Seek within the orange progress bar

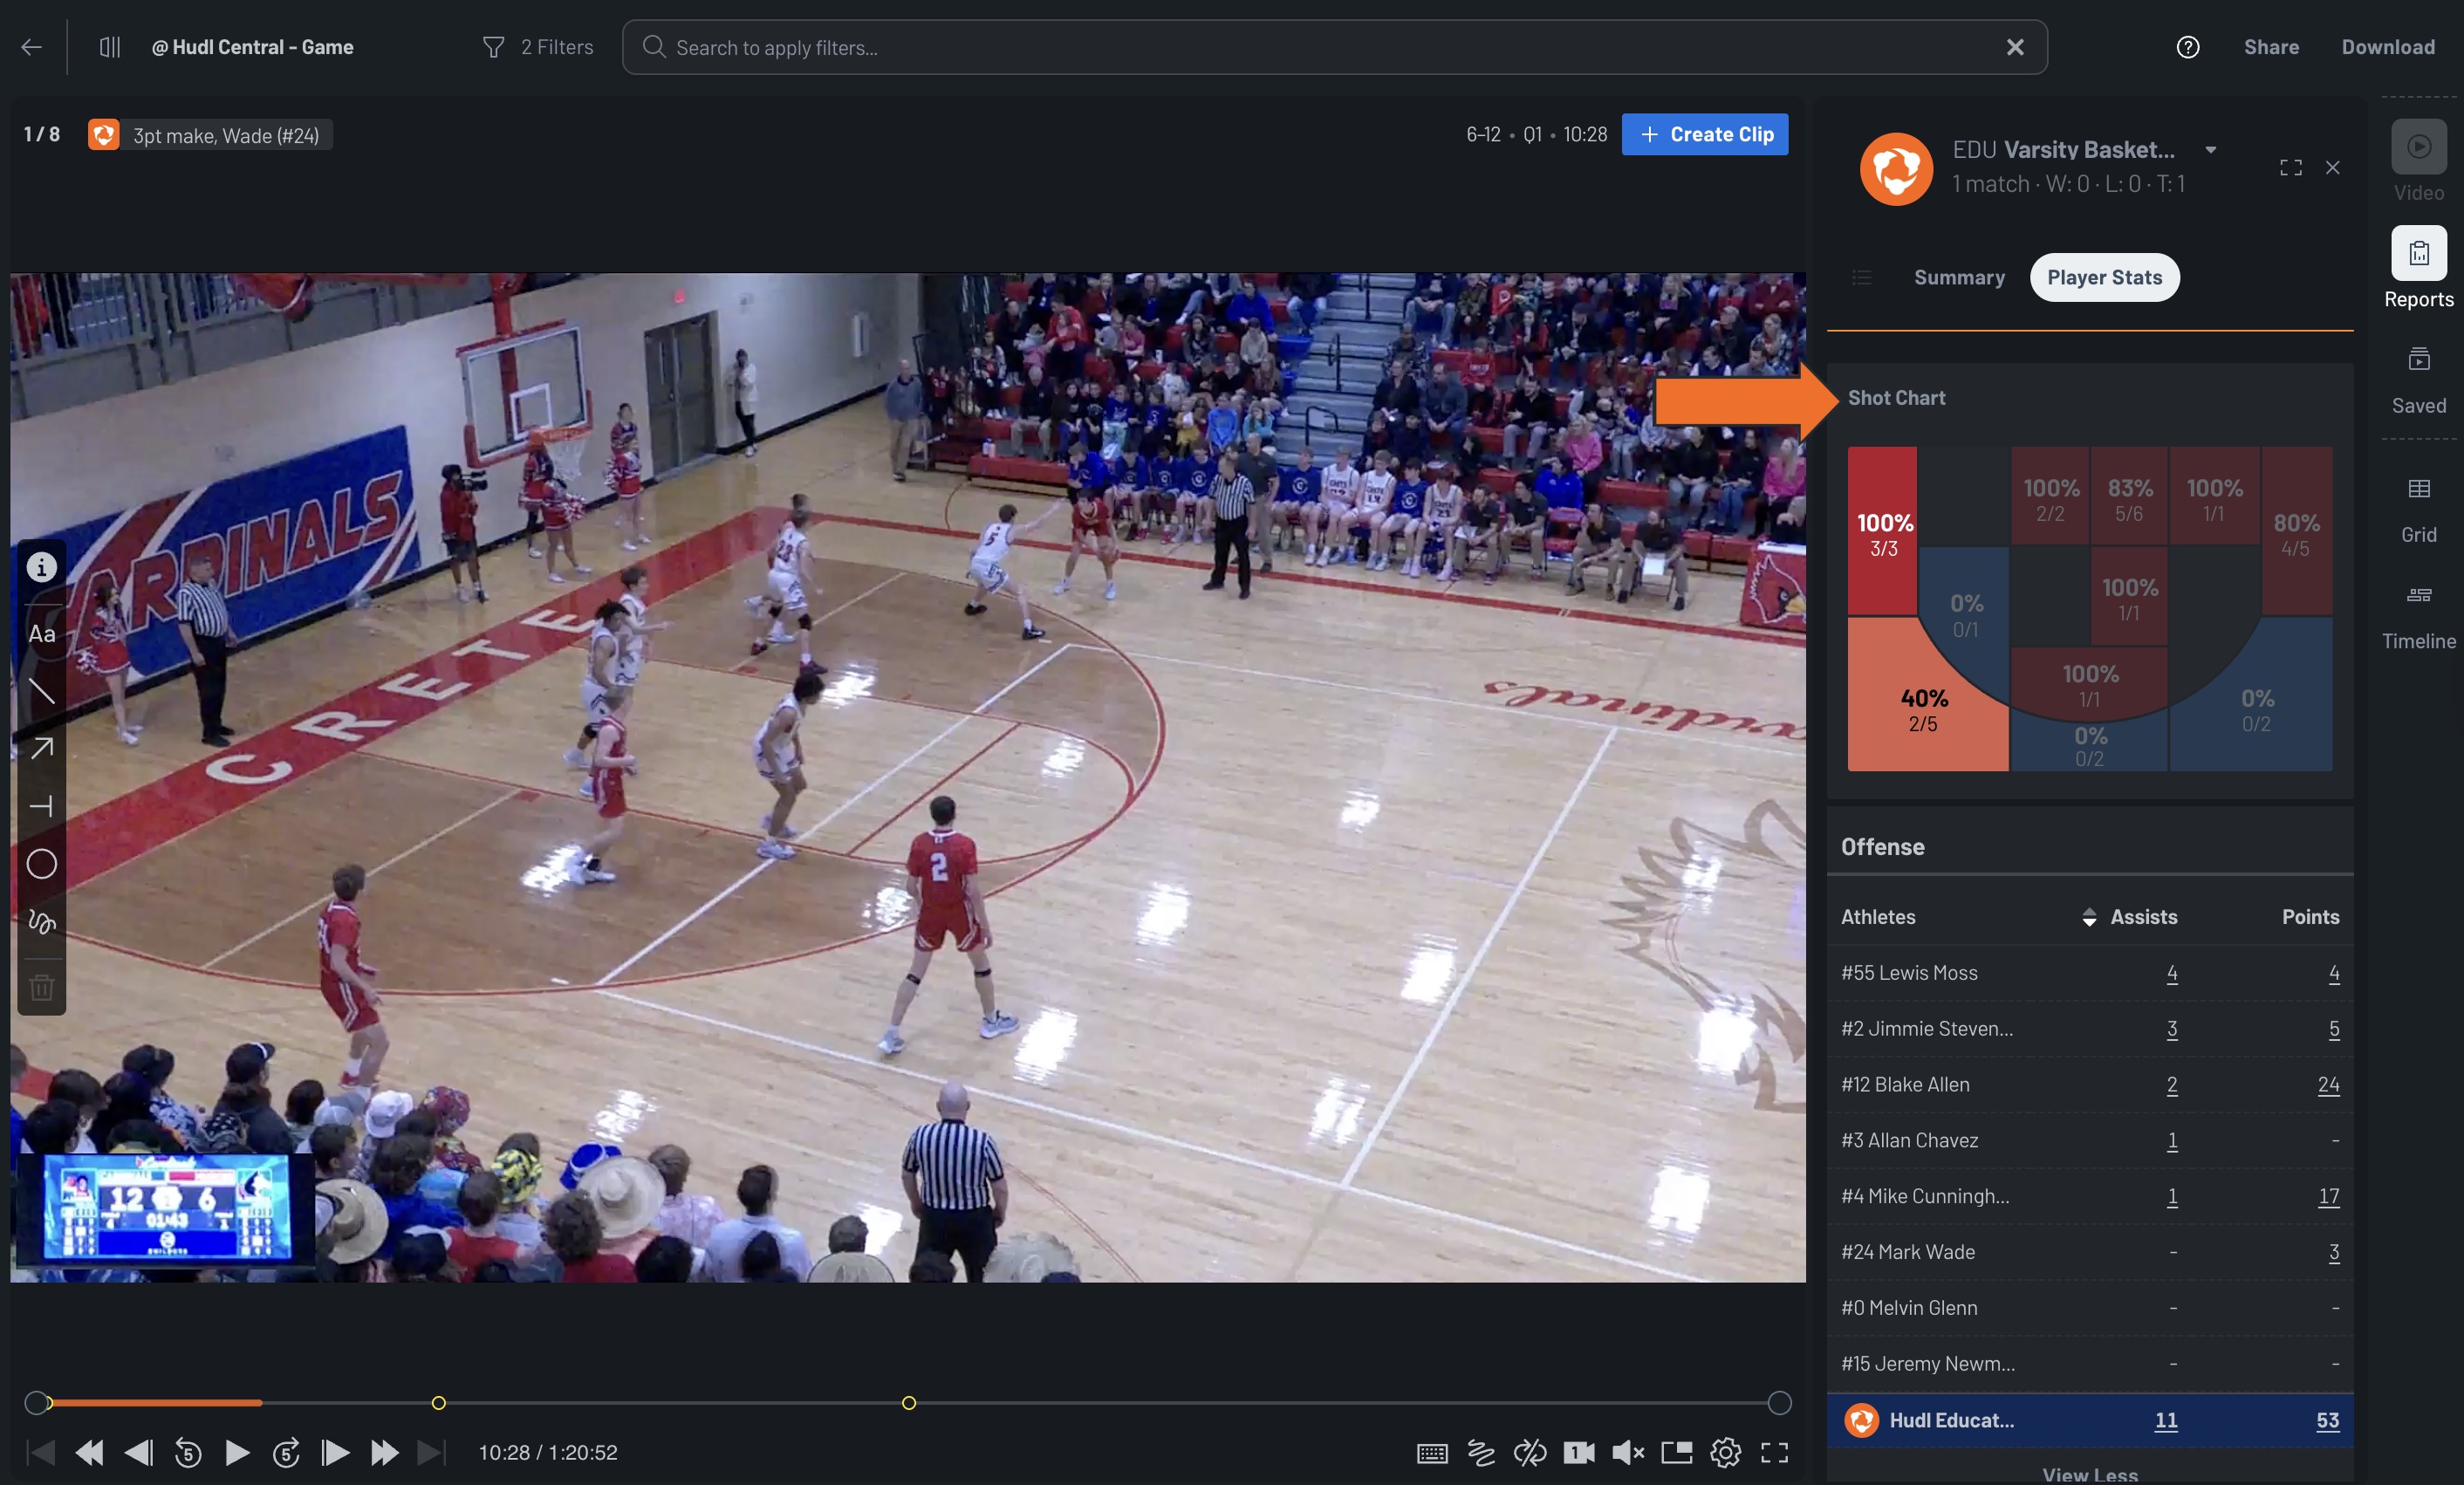pos(155,1403)
